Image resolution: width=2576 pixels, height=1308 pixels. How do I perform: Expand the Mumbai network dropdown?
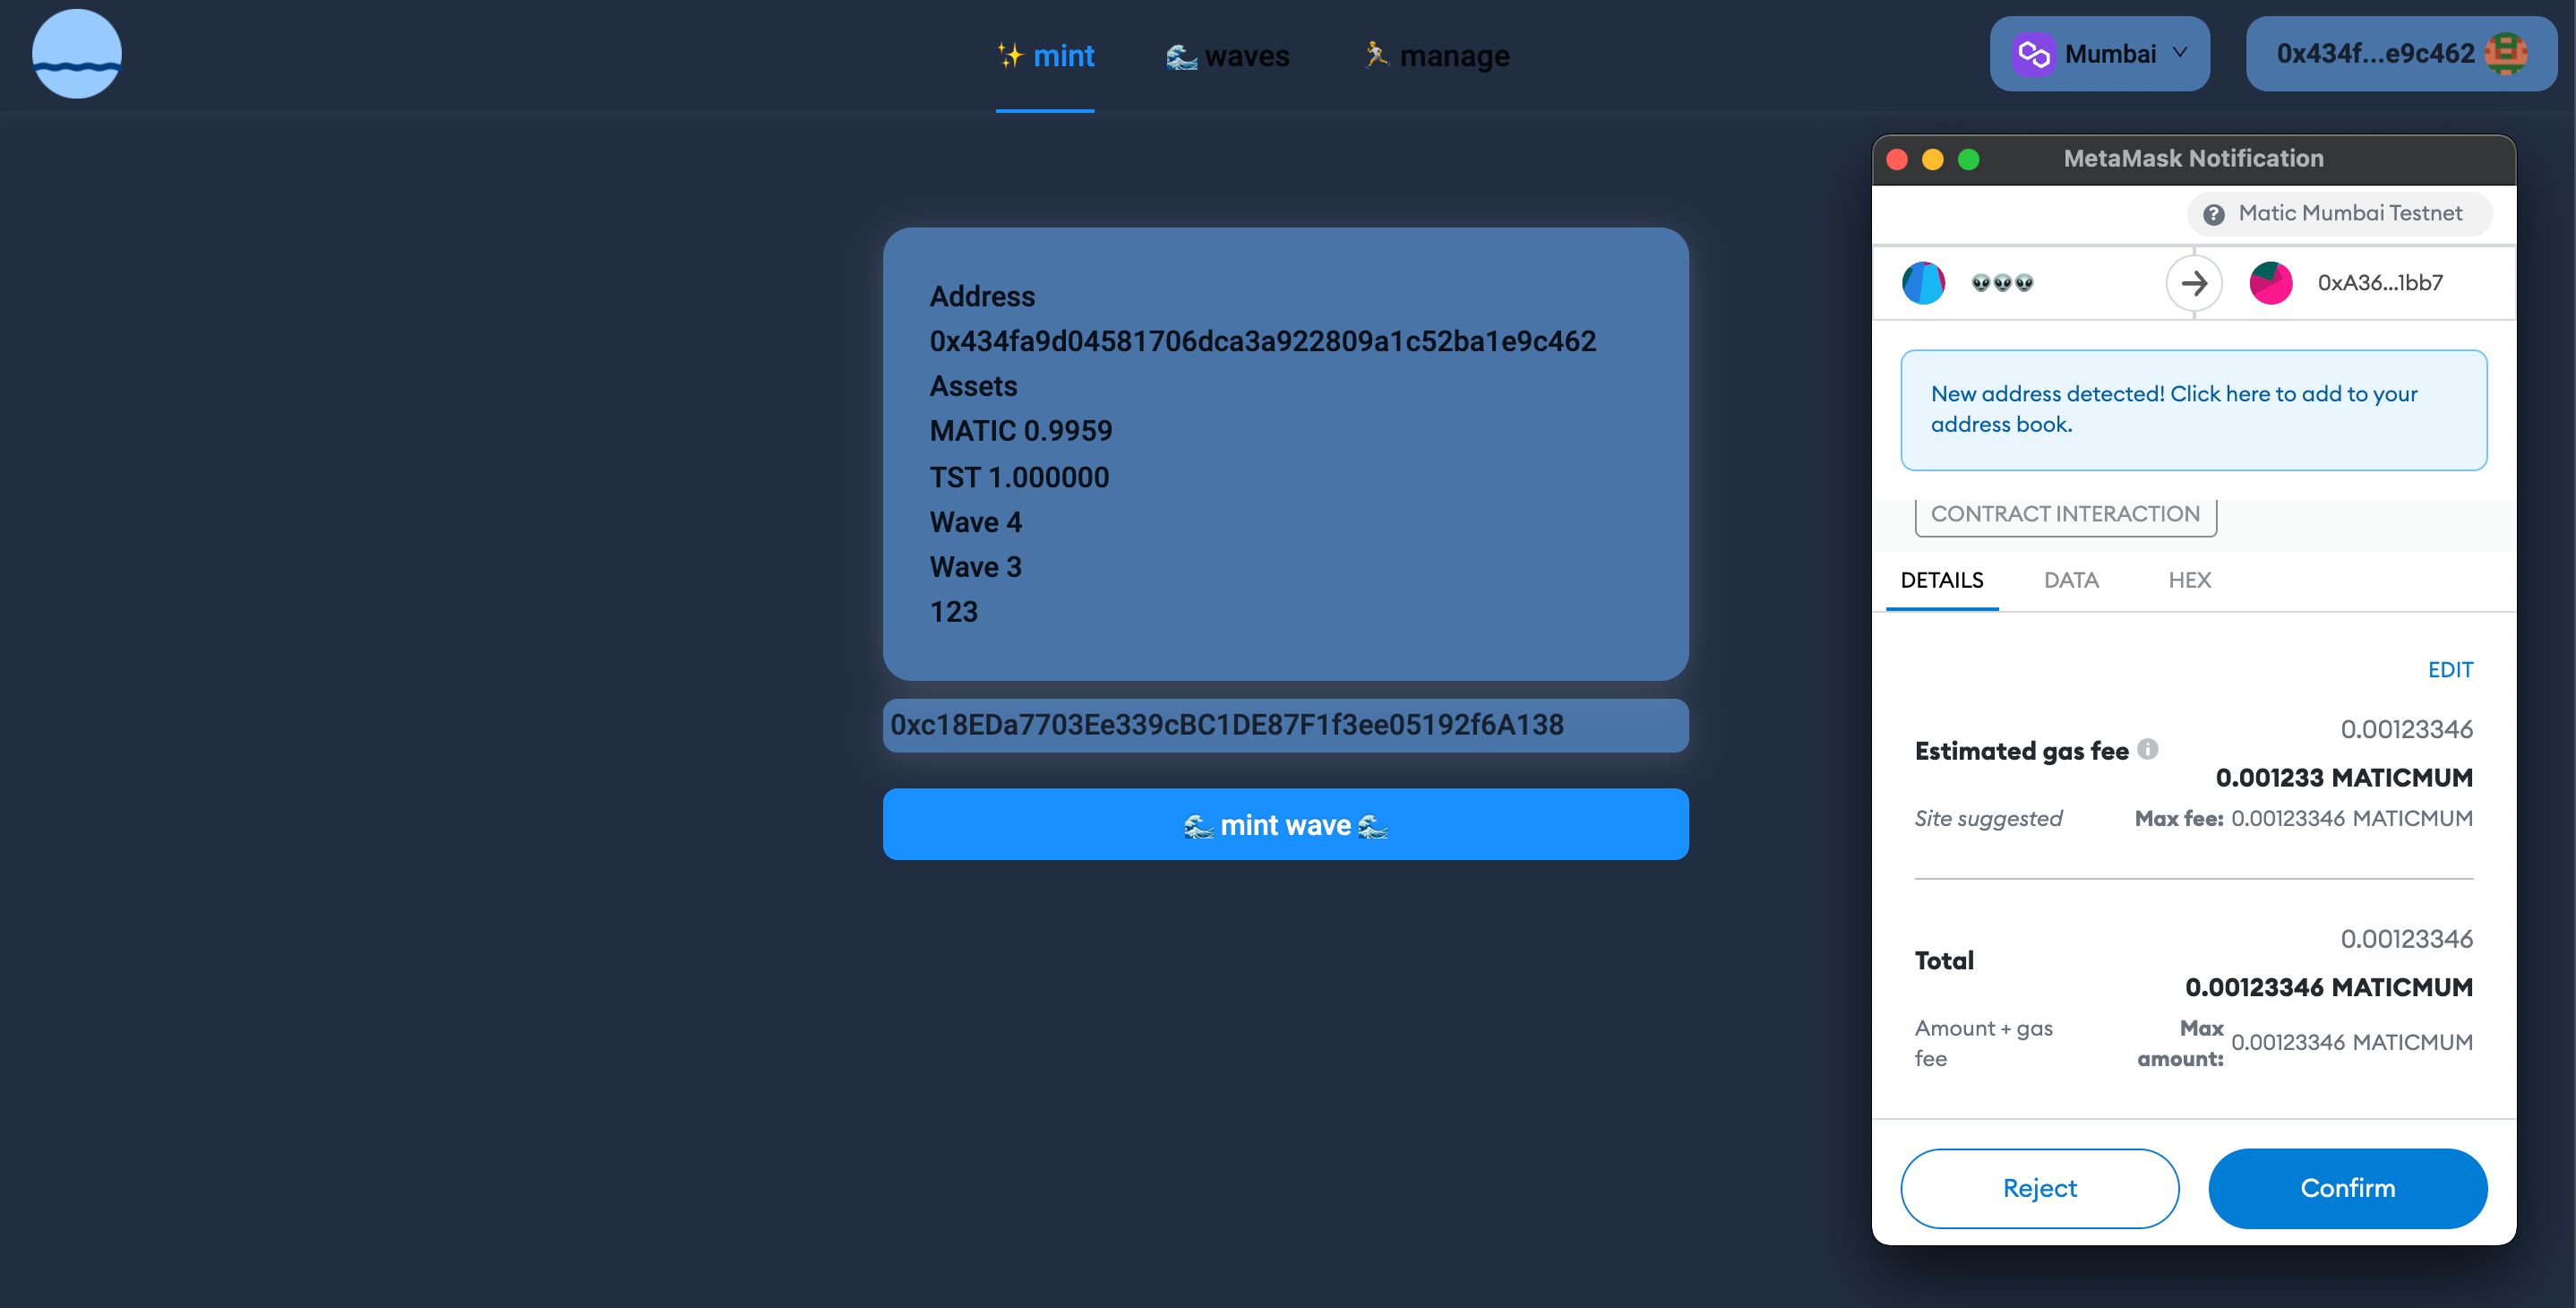[2099, 54]
